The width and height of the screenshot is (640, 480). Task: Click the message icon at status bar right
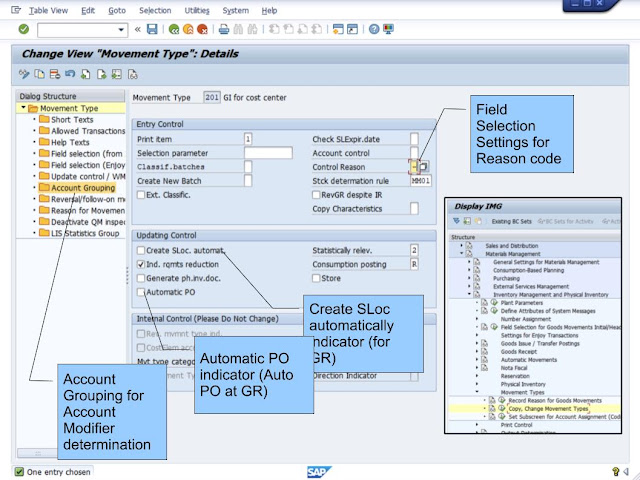(616, 472)
